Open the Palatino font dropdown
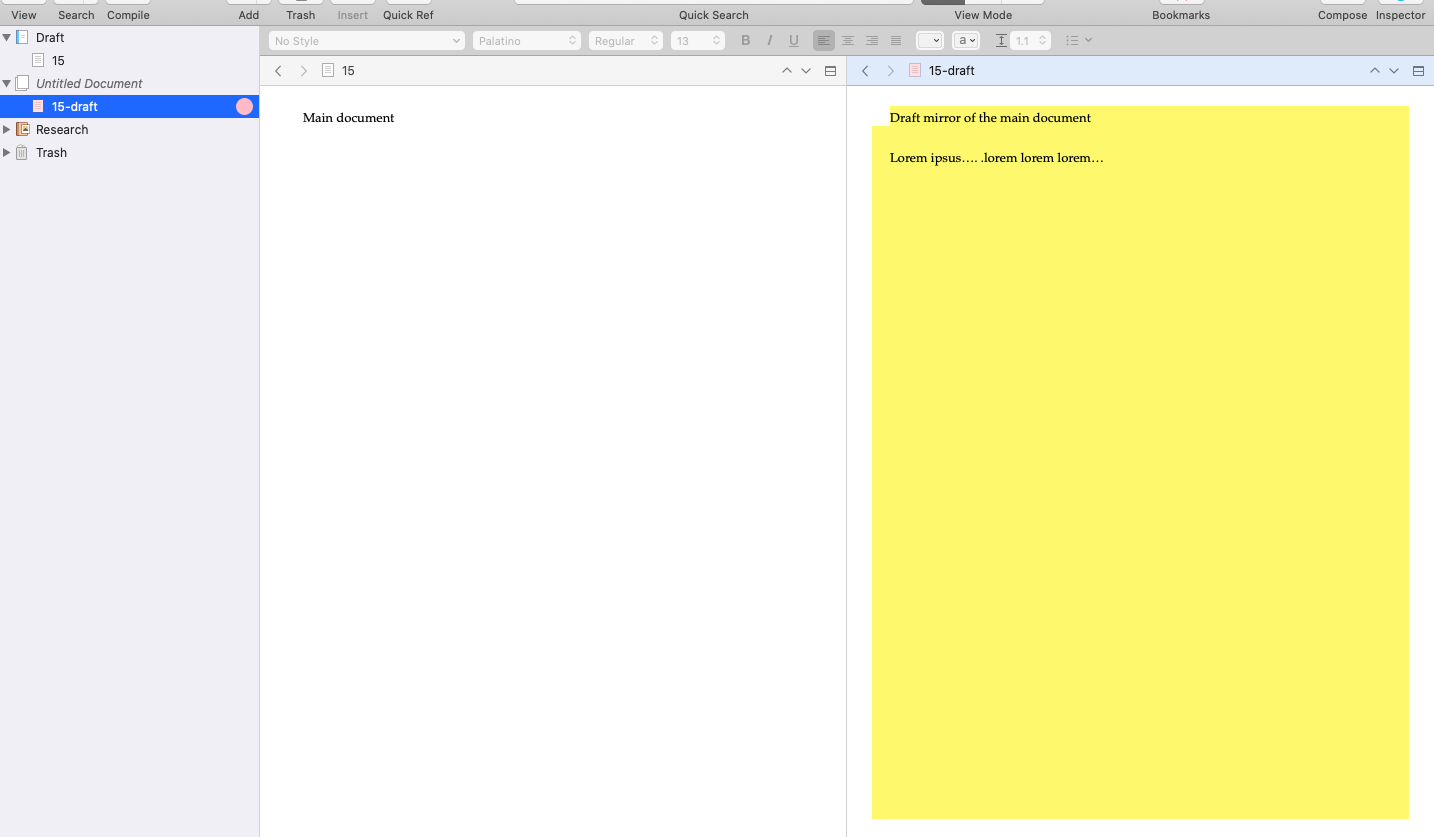 [x=527, y=41]
